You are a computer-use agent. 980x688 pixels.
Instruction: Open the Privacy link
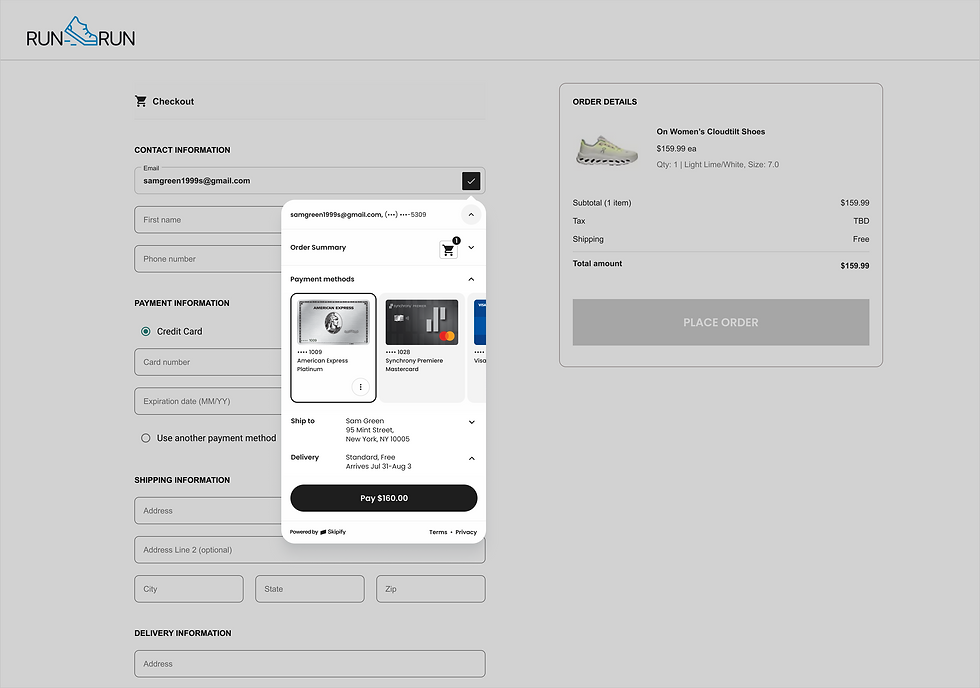coord(466,532)
